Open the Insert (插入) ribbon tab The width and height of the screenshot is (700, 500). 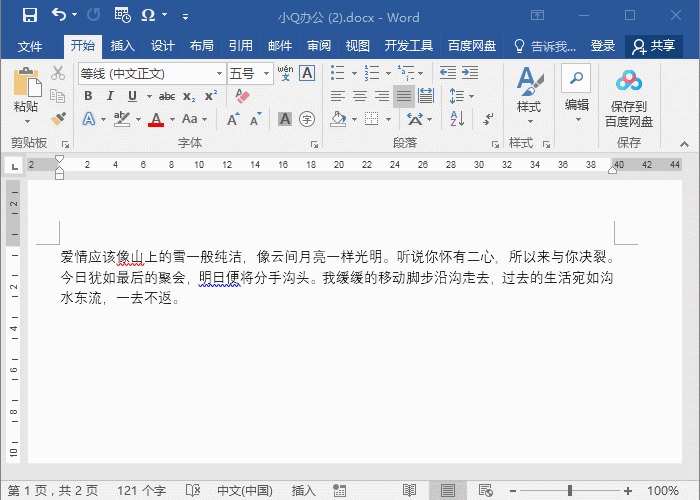tap(122, 46)
